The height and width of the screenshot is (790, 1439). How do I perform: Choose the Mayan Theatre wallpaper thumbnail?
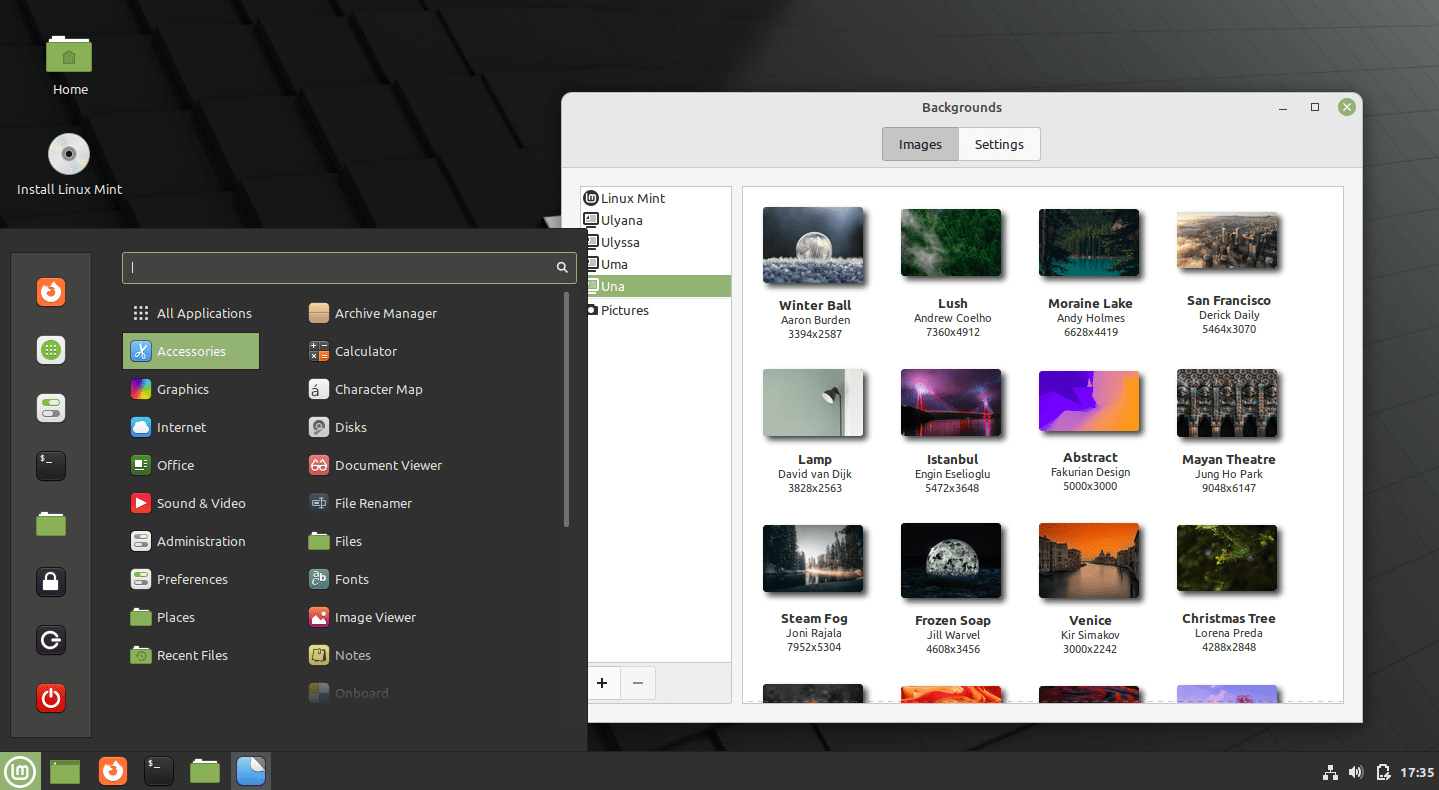click(1227, 403)
